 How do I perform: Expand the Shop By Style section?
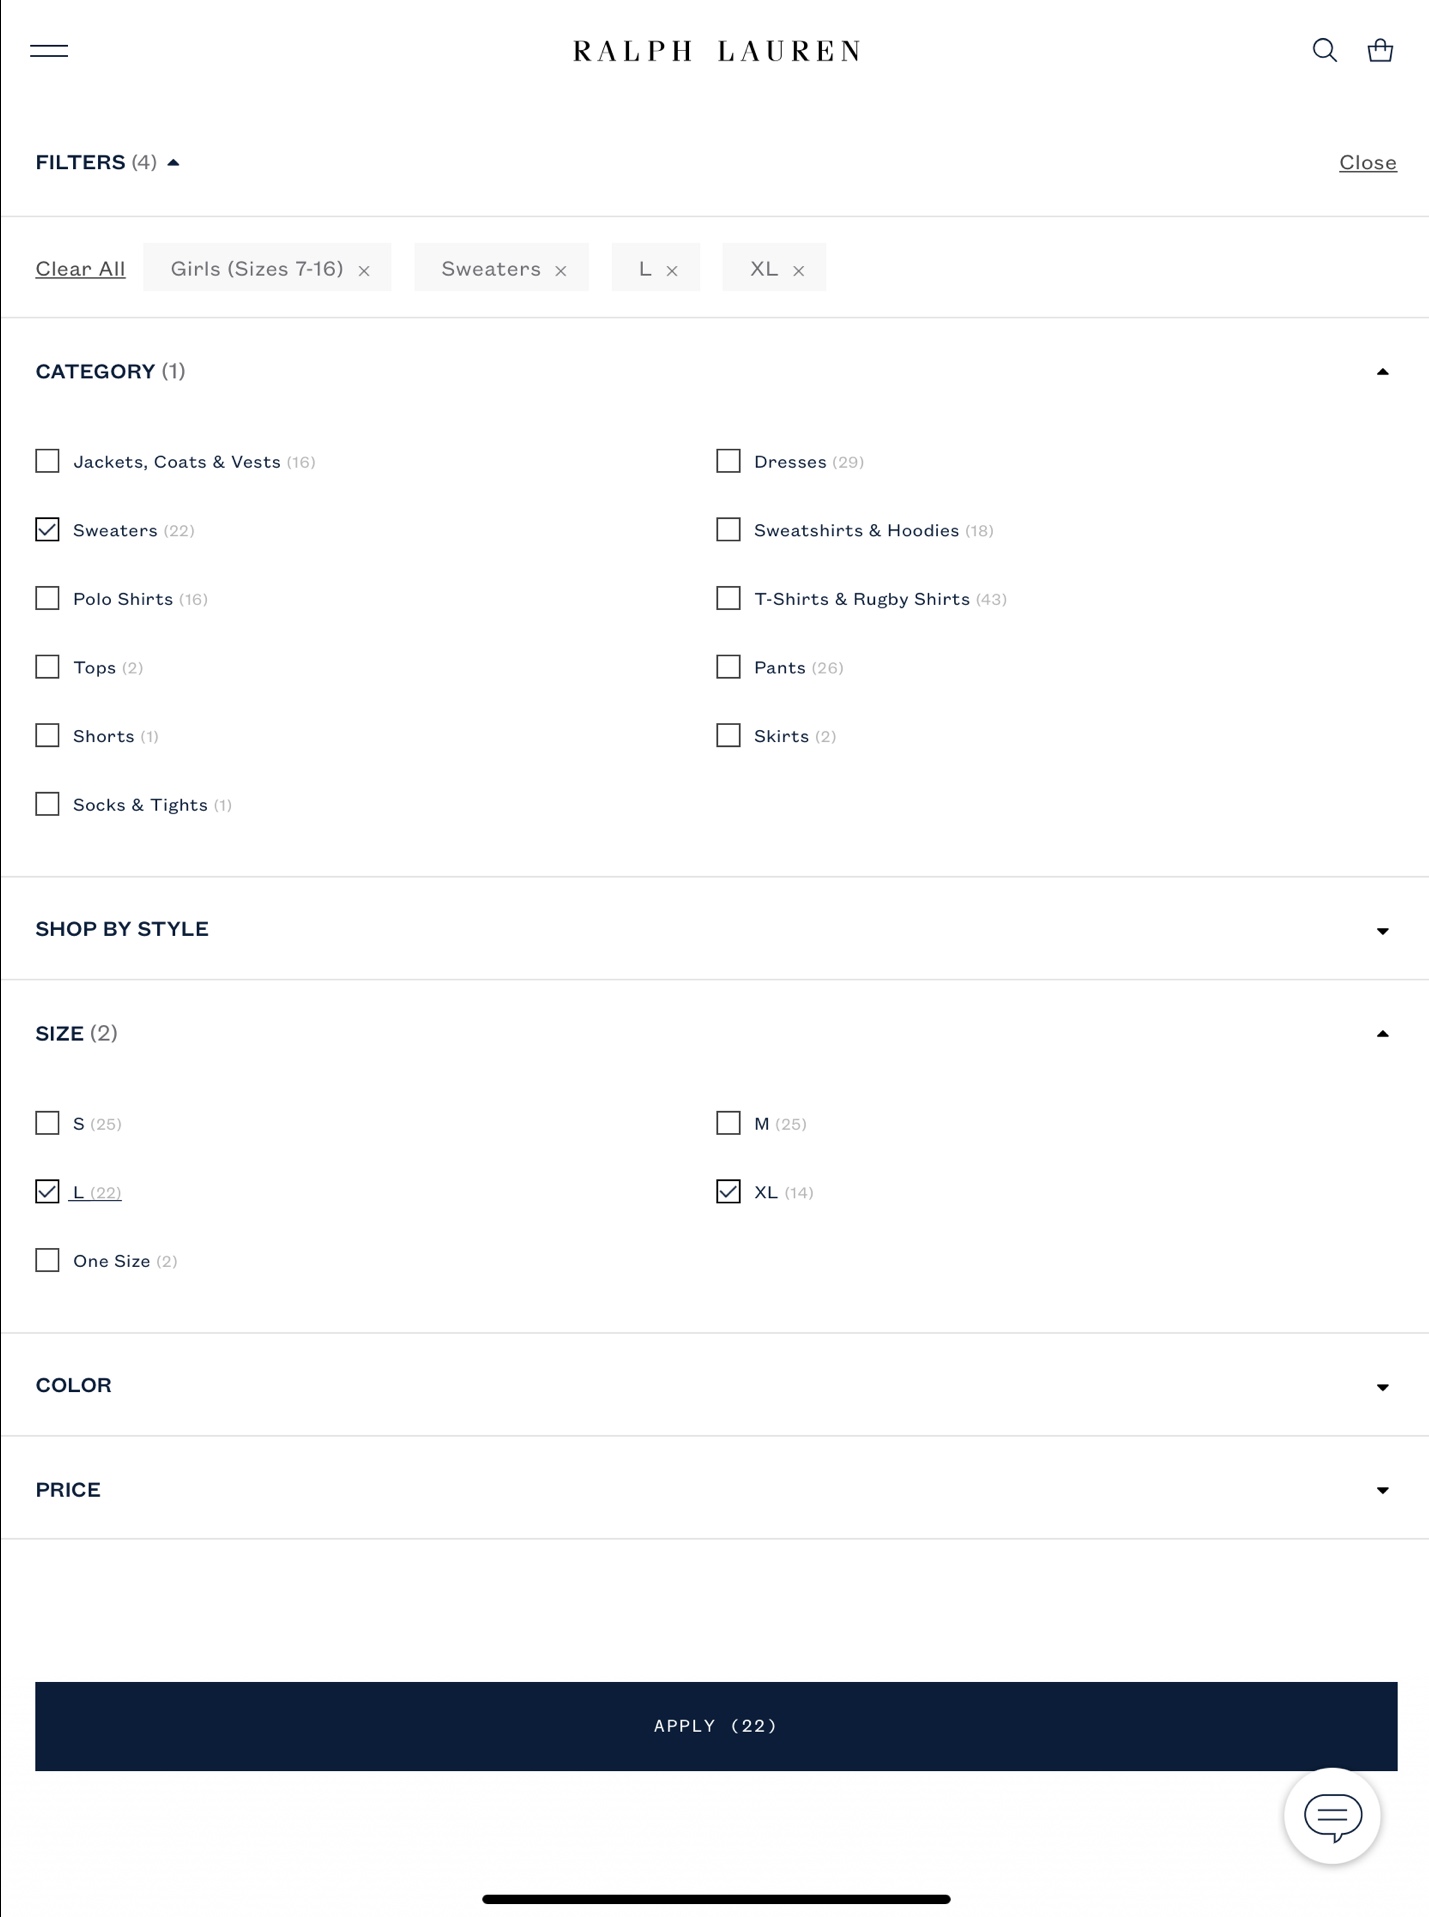pos(1382,930)
